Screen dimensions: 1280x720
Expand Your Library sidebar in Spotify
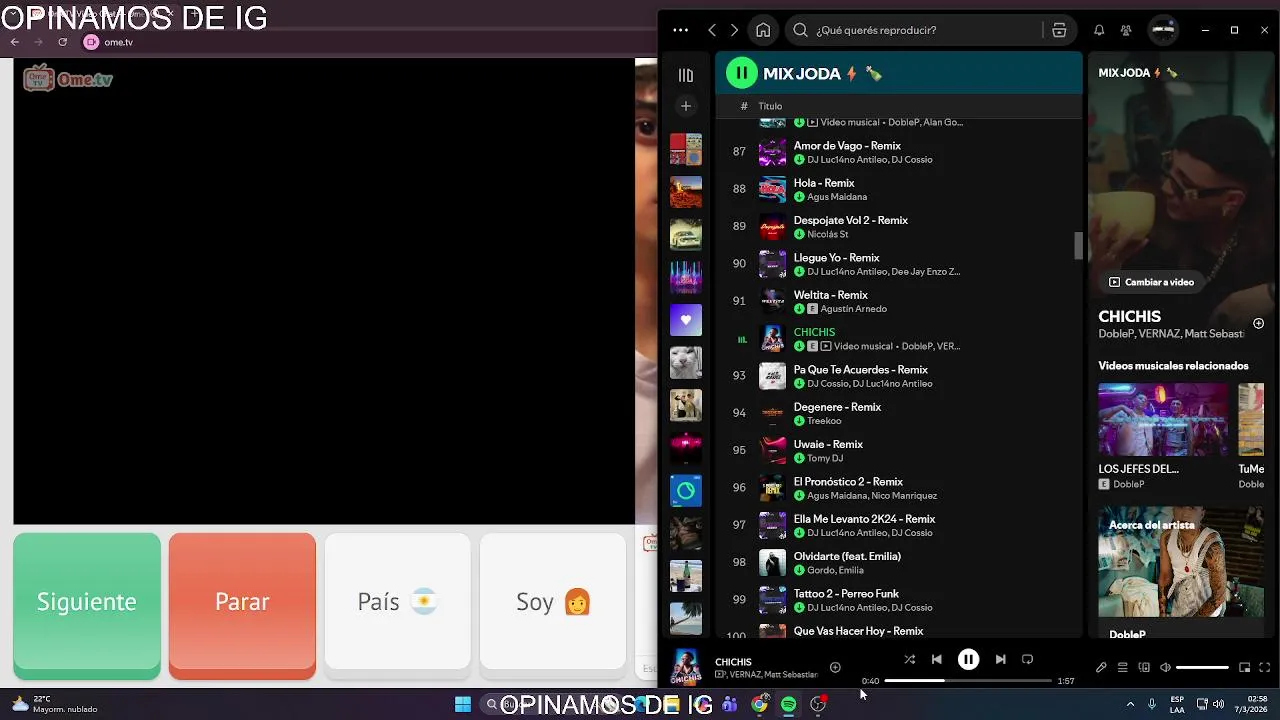pyautogui.click(x=685, y=75)
